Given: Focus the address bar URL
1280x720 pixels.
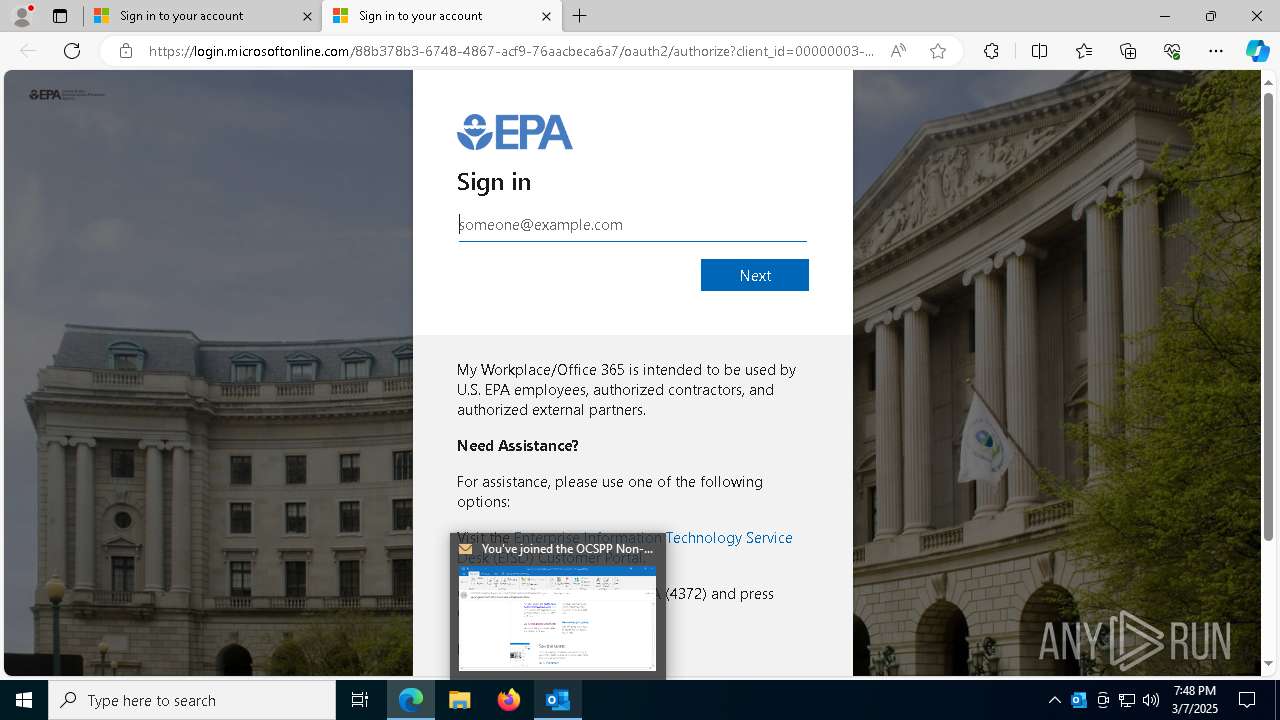Looking at the screenshot, I should [x=511, y=51].
